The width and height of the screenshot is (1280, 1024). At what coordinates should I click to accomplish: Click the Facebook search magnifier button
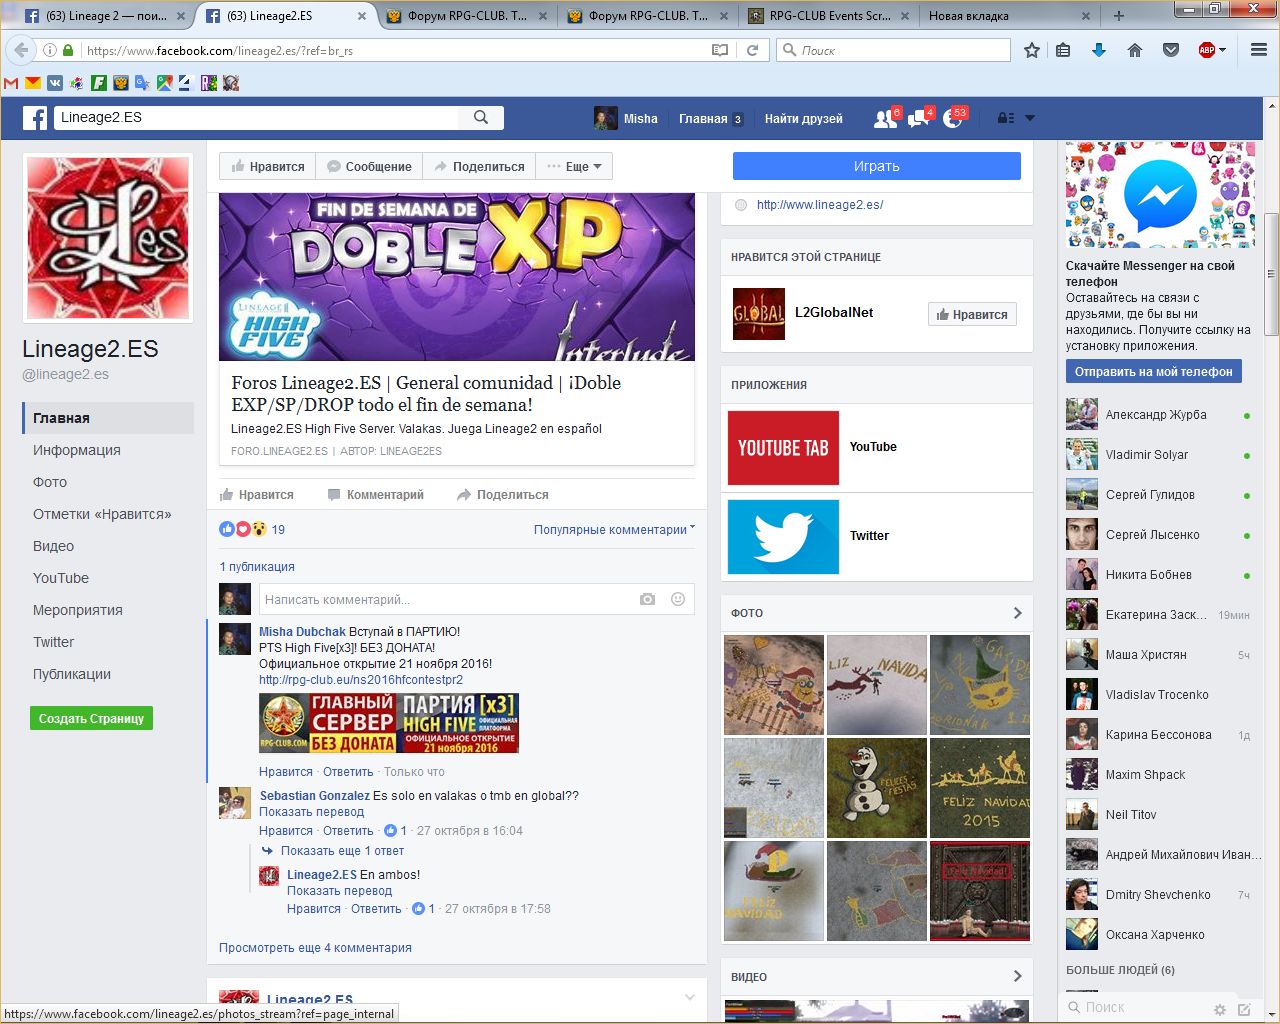click(x=481, y=117)
